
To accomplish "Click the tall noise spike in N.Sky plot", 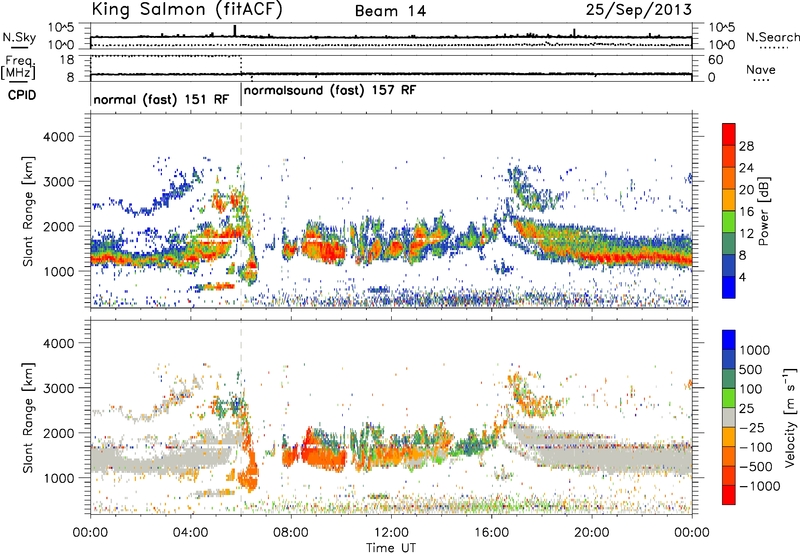I will pos(235,31).
